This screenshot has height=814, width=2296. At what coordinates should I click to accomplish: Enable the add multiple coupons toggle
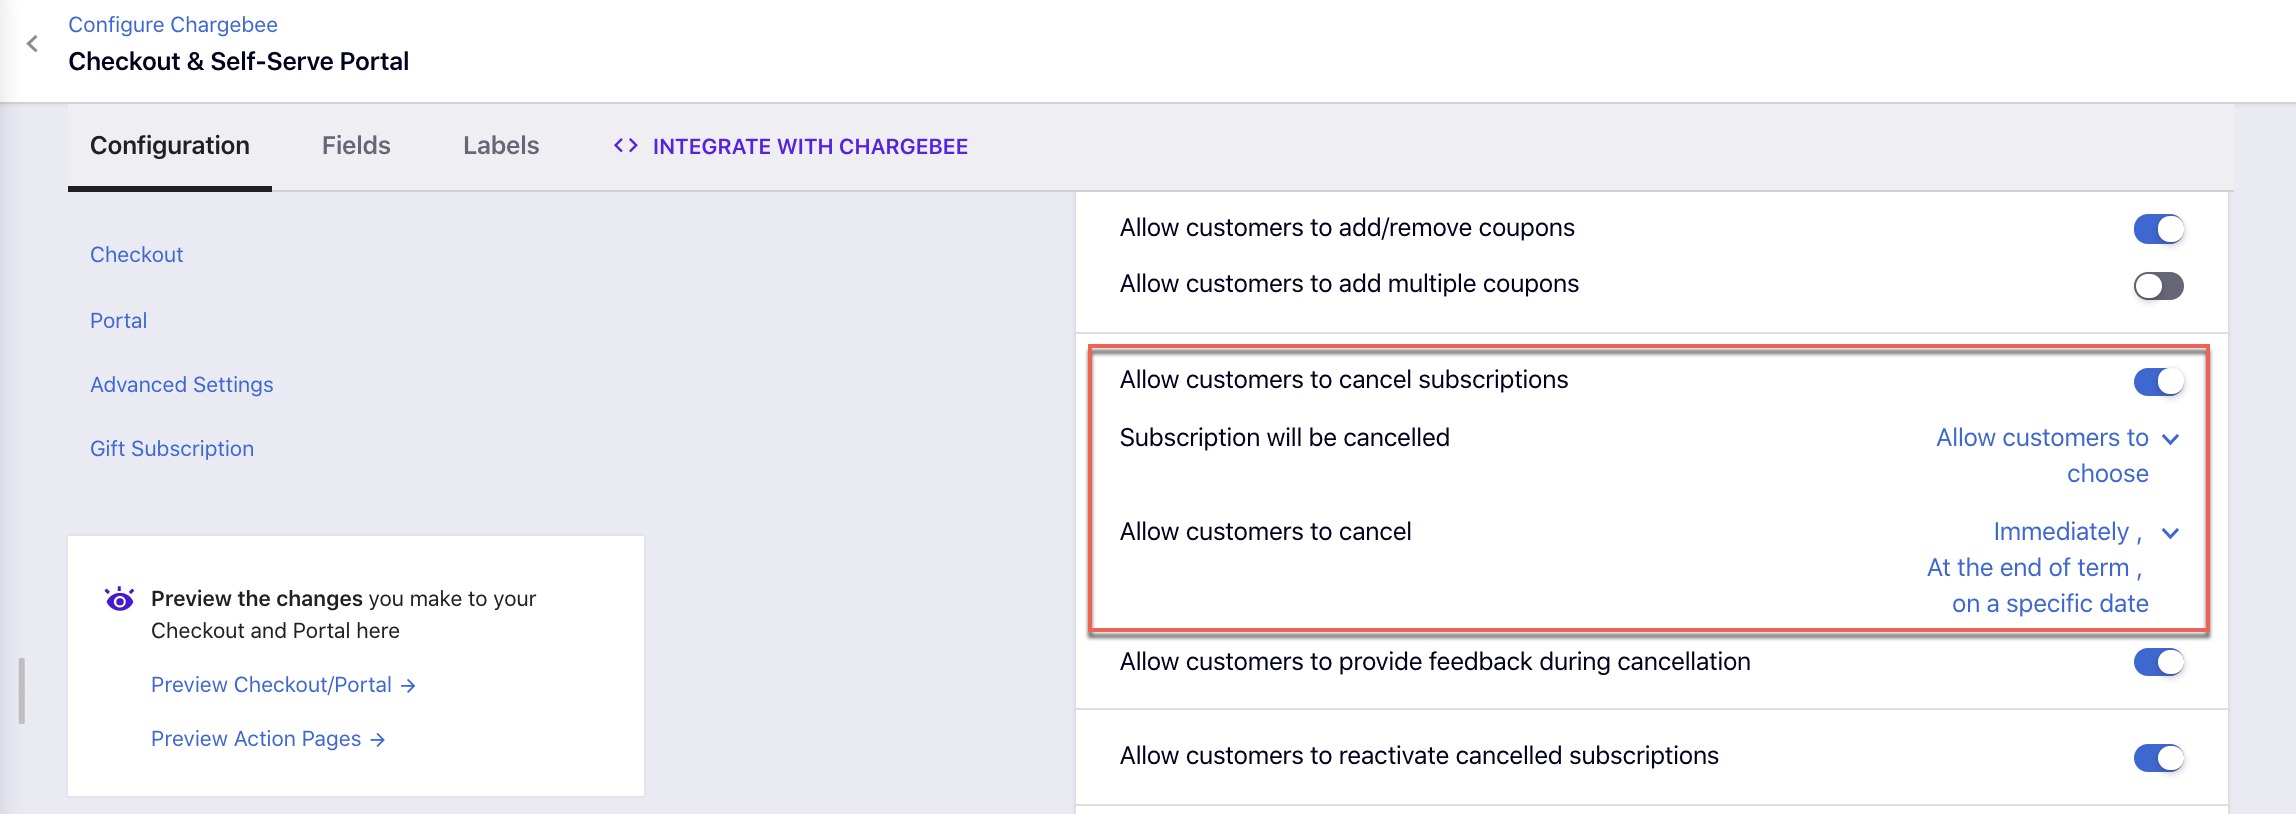2158,286
